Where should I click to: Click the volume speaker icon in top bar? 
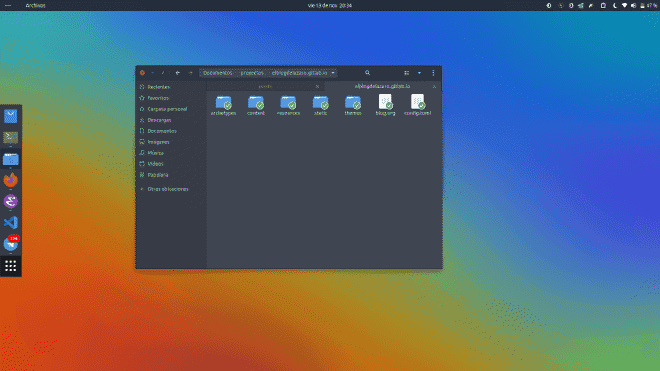[x=633, y=5]
